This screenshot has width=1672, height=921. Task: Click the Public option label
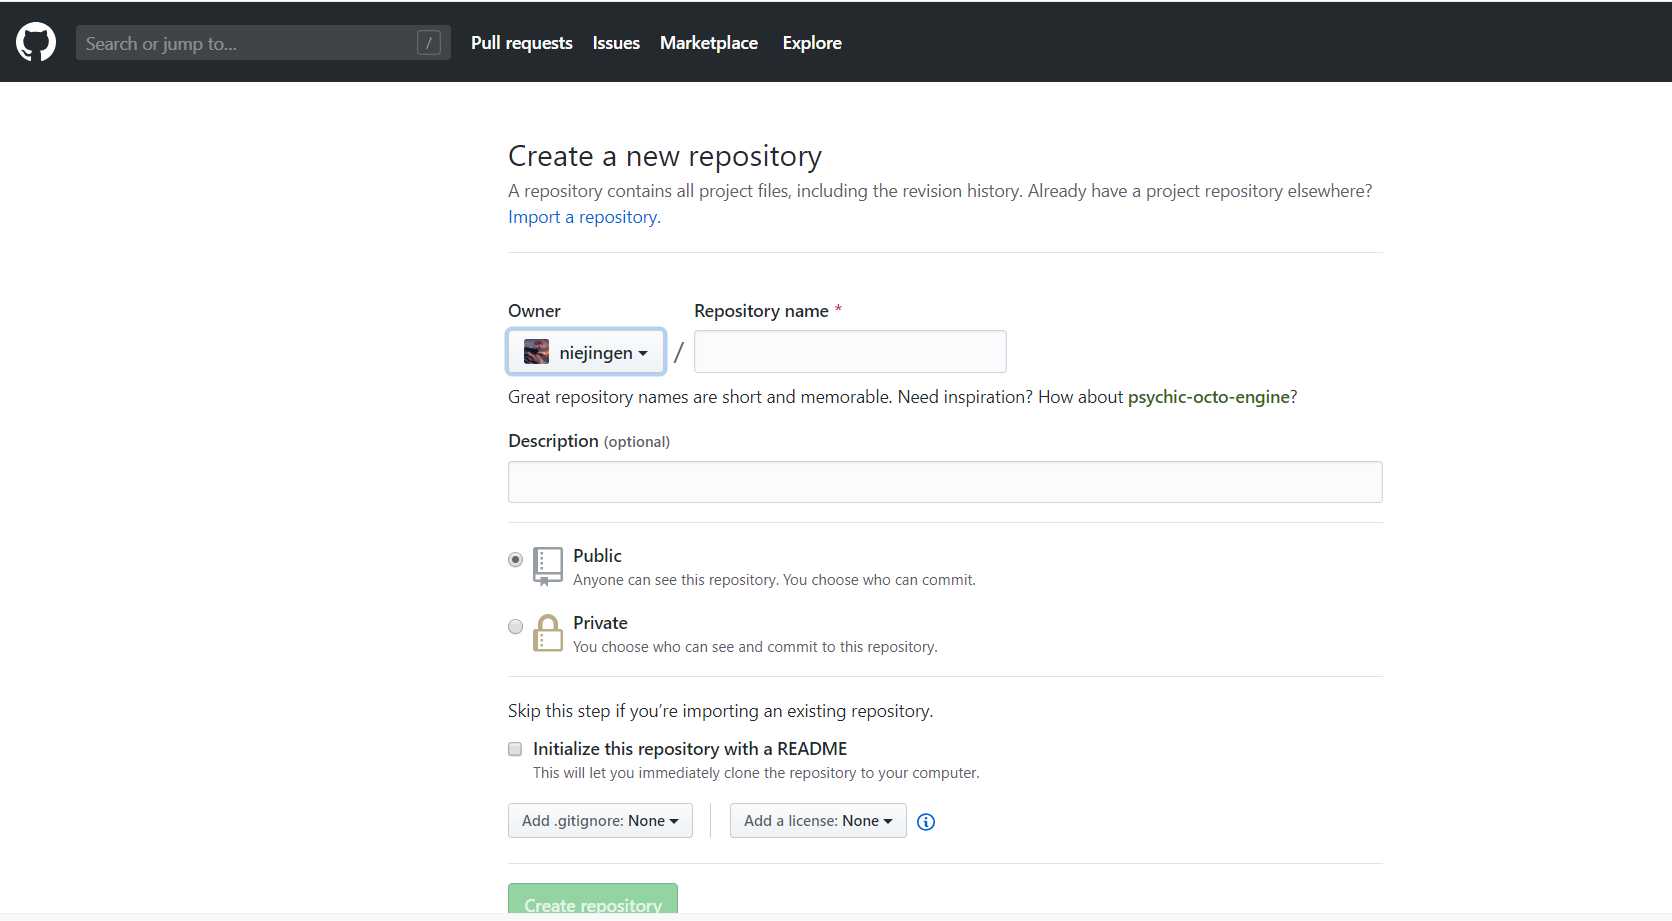597,556
